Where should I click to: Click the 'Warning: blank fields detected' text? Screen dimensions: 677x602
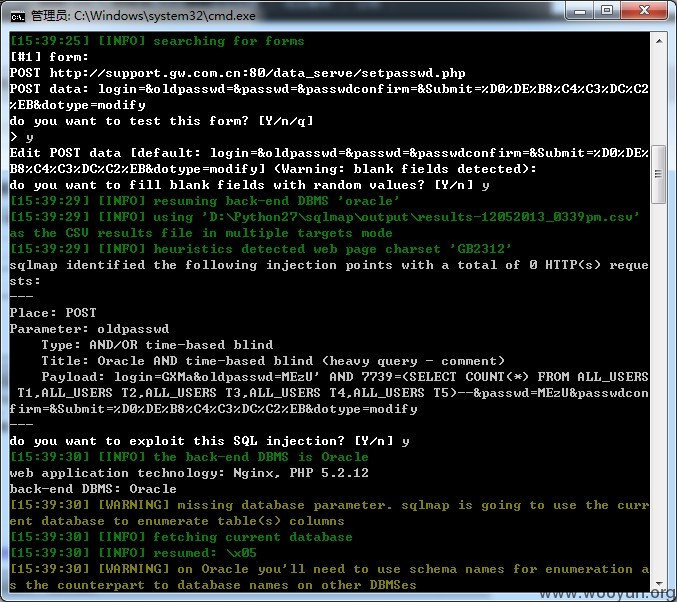point(405,169)
